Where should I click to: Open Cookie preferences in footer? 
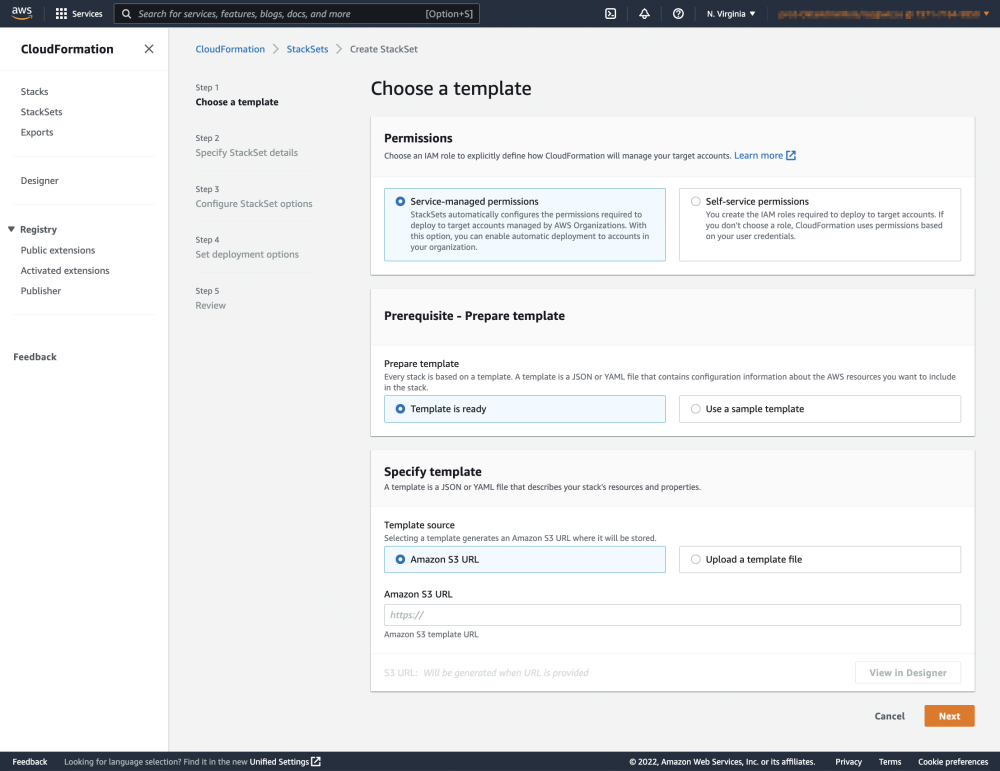click(x=953, y=761)
